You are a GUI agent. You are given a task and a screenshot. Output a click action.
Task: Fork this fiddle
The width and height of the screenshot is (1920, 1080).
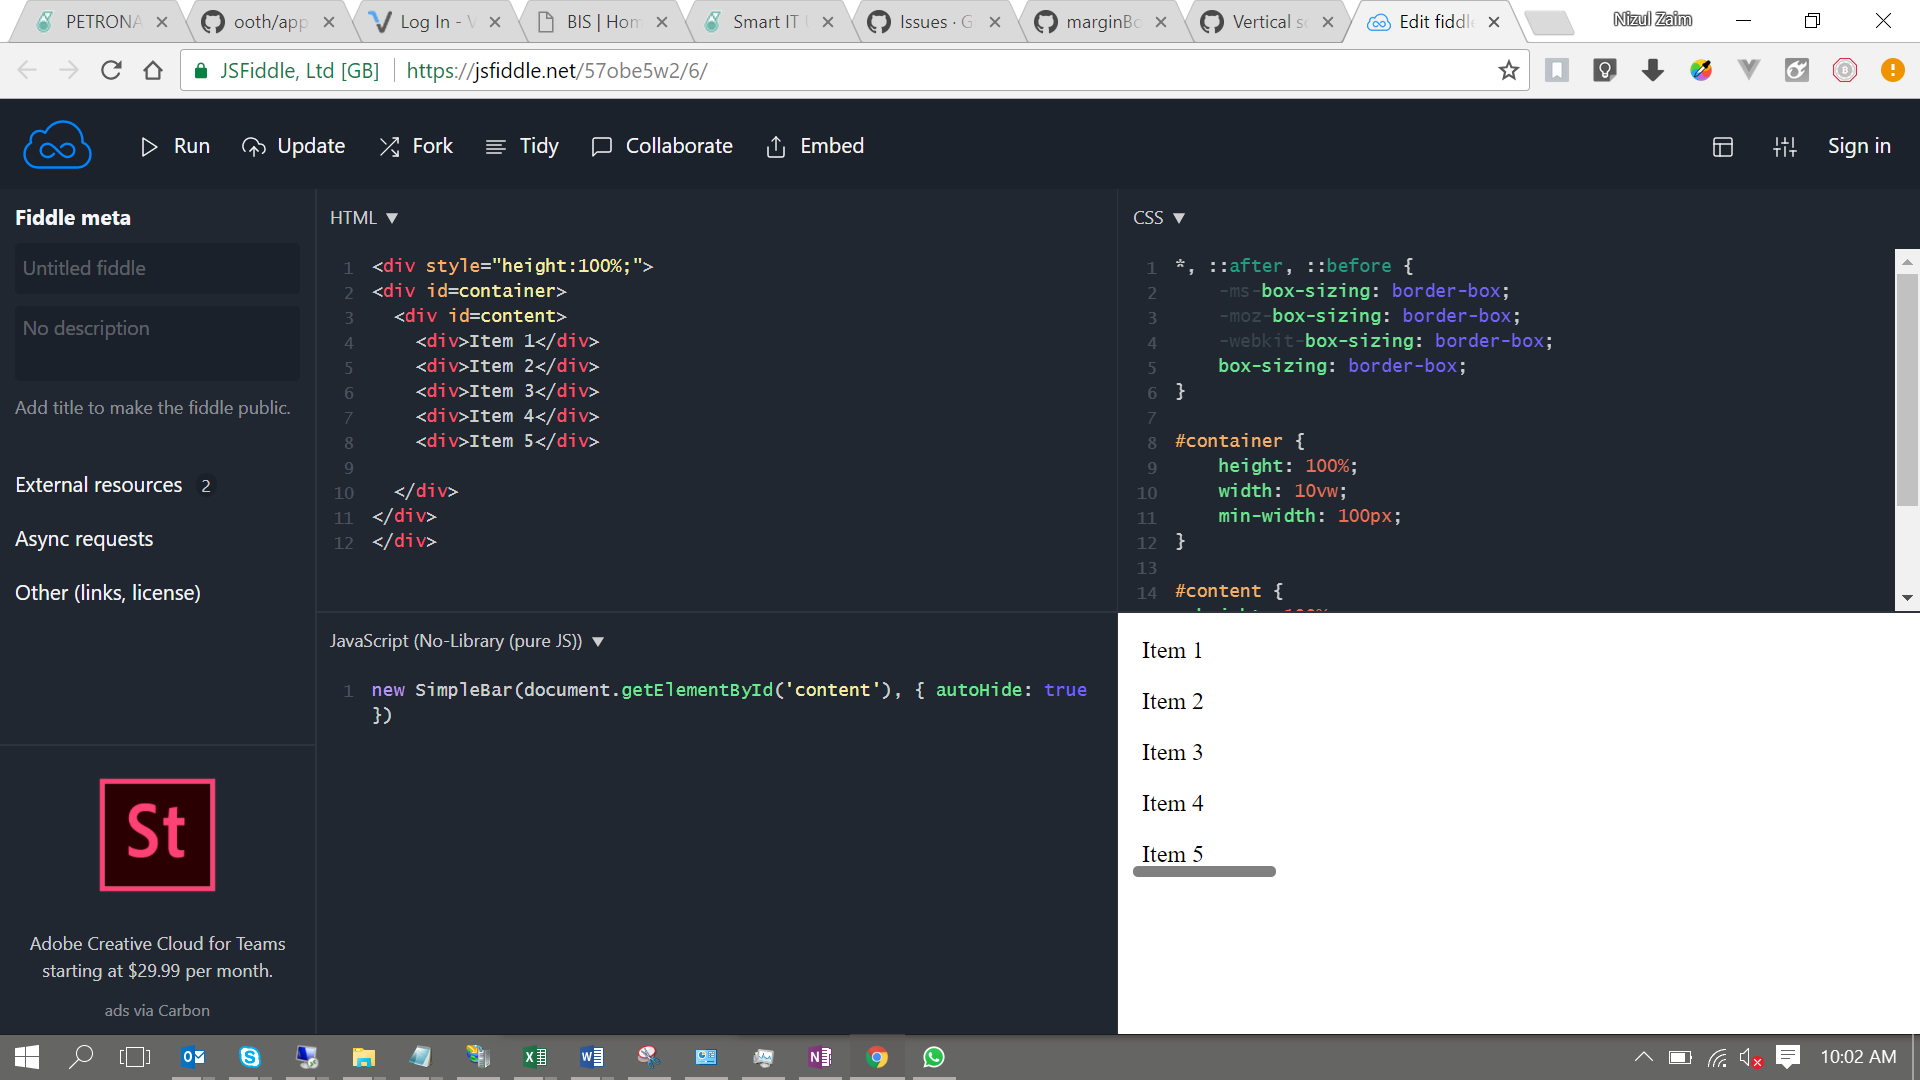[x=416, y=146]
